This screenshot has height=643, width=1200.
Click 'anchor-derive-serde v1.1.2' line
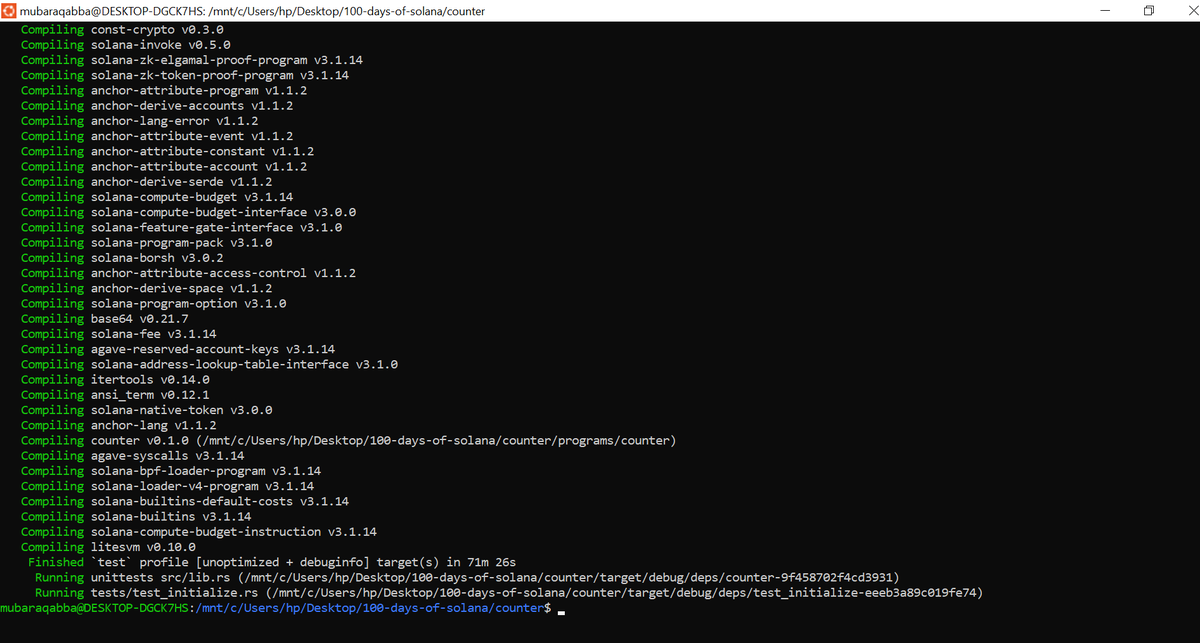[147, 182]
